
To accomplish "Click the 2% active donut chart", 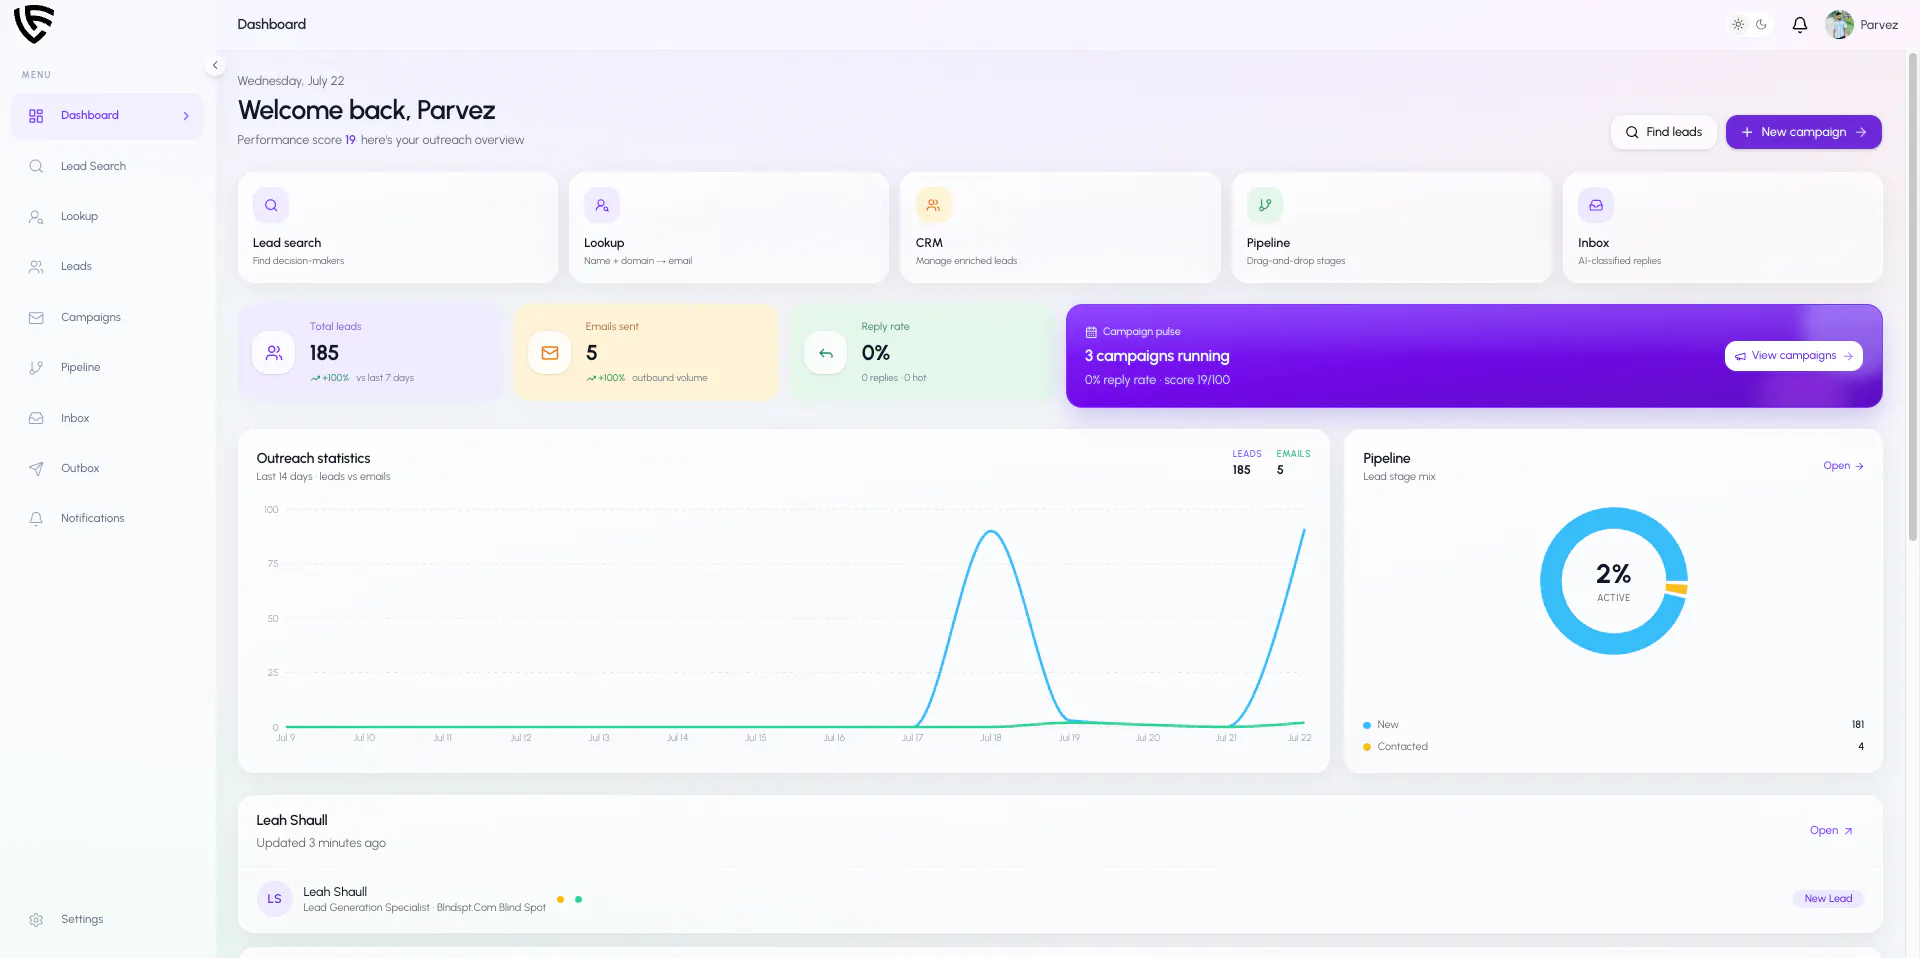I will click(x=1614, y=581).
